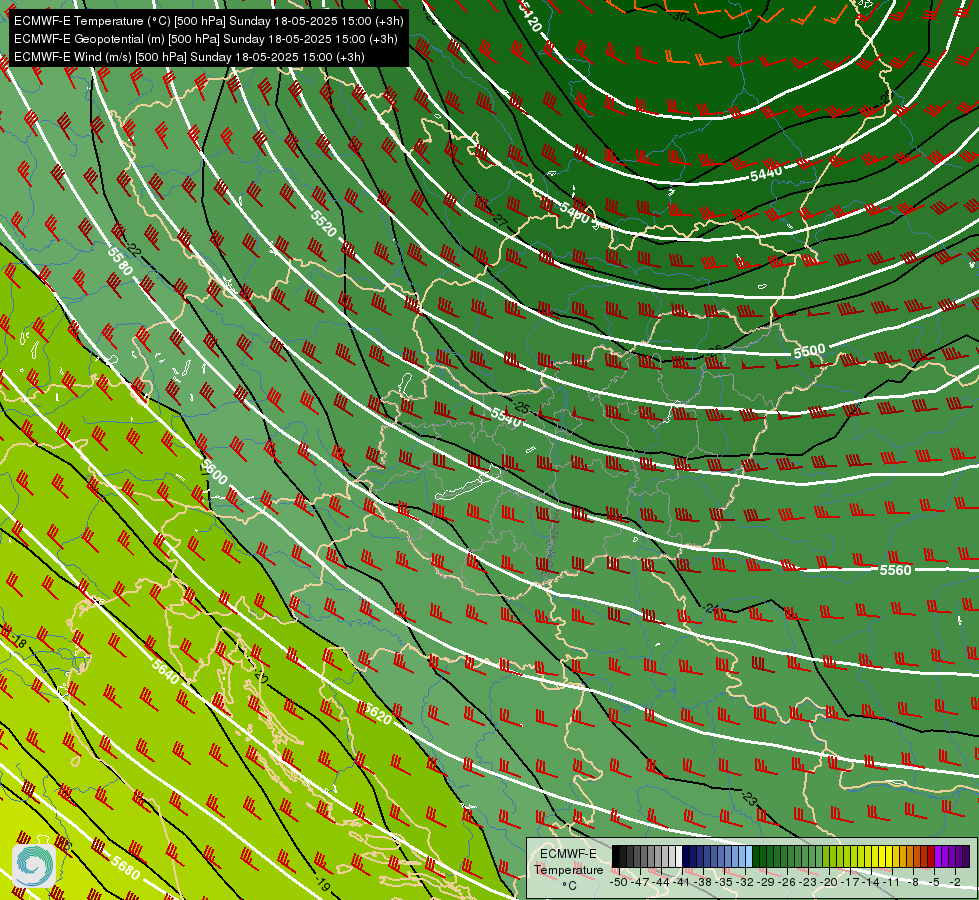Click the -2 value in the legend
The width and height of the screenshot is (979, 900).
click(x=955, y=882)
